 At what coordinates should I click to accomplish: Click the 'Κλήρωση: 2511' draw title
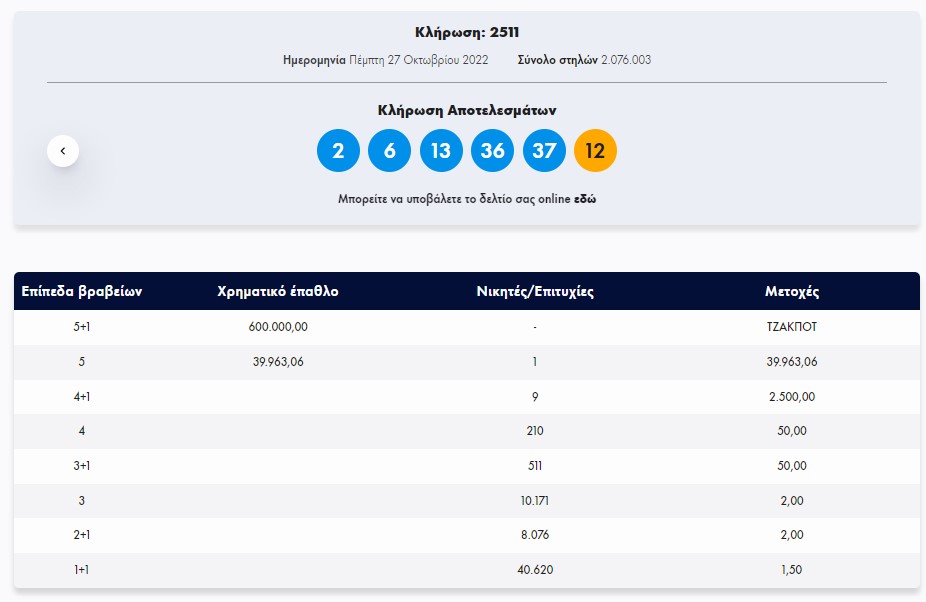467,32
